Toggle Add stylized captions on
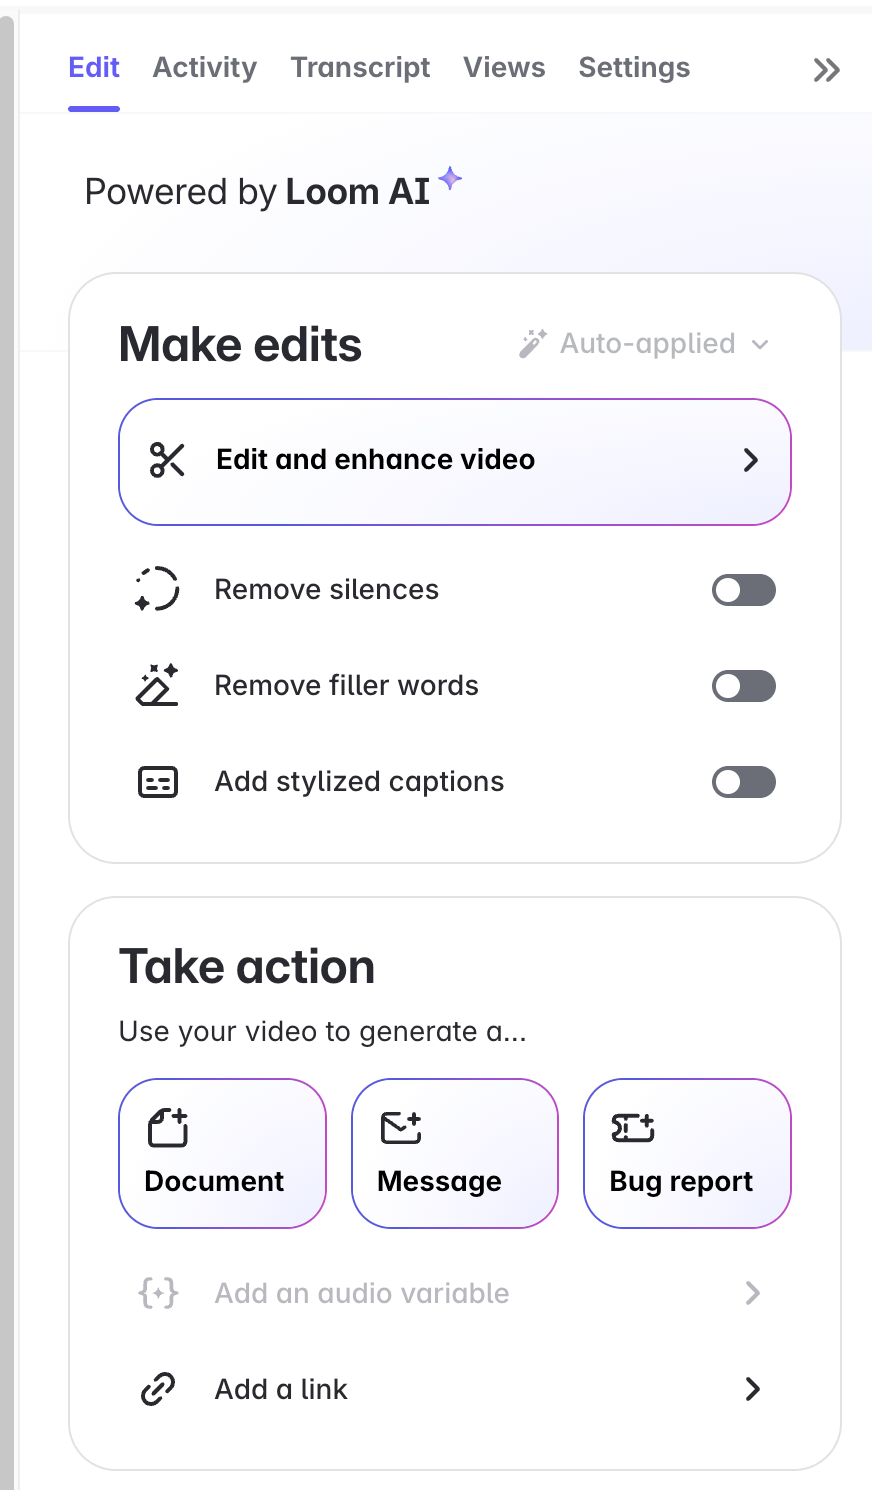 click(744, 782)
